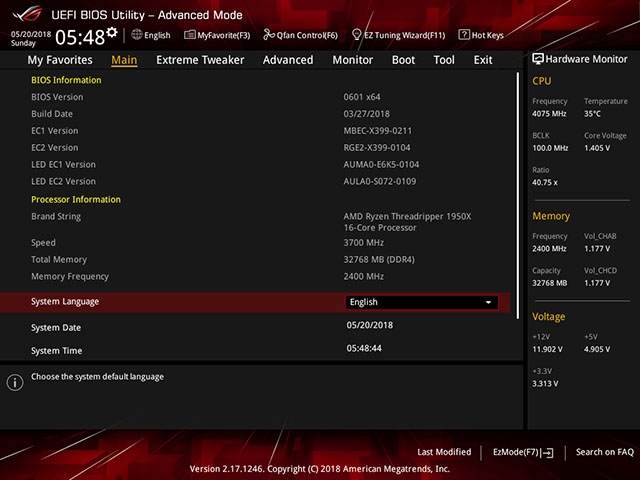640x480 pixels.
Task: Click the globe language icon
Action: 137,35
